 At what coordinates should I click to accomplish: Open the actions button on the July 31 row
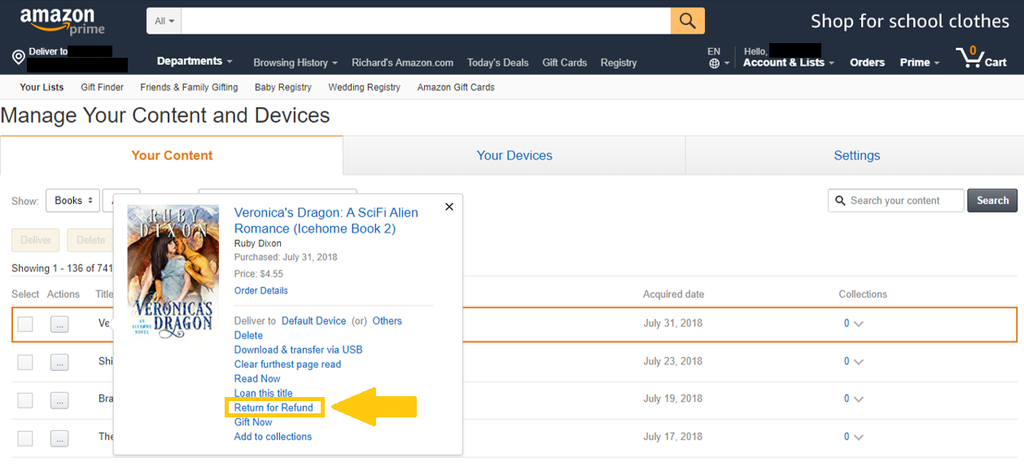(x=59, y=323)
